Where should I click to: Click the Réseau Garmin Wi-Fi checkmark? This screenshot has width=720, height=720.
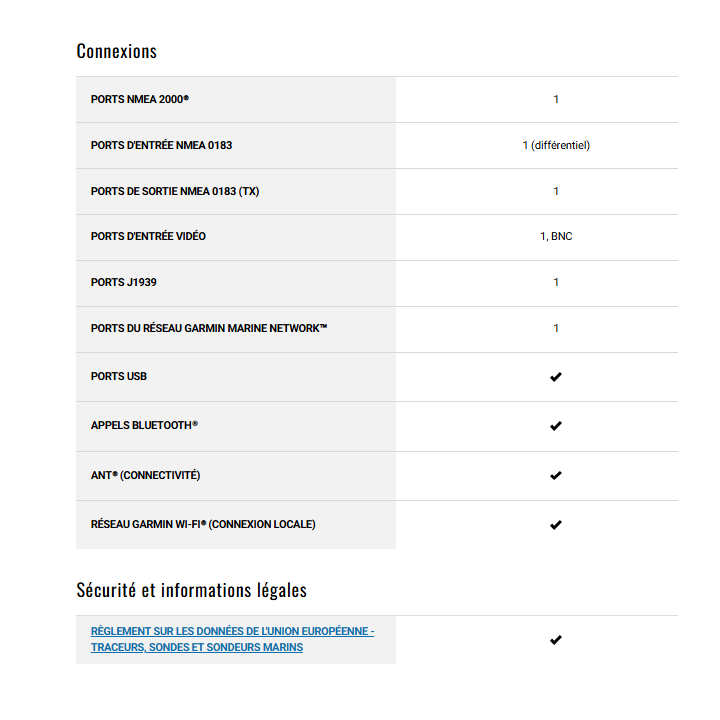[x=556, y=524]
